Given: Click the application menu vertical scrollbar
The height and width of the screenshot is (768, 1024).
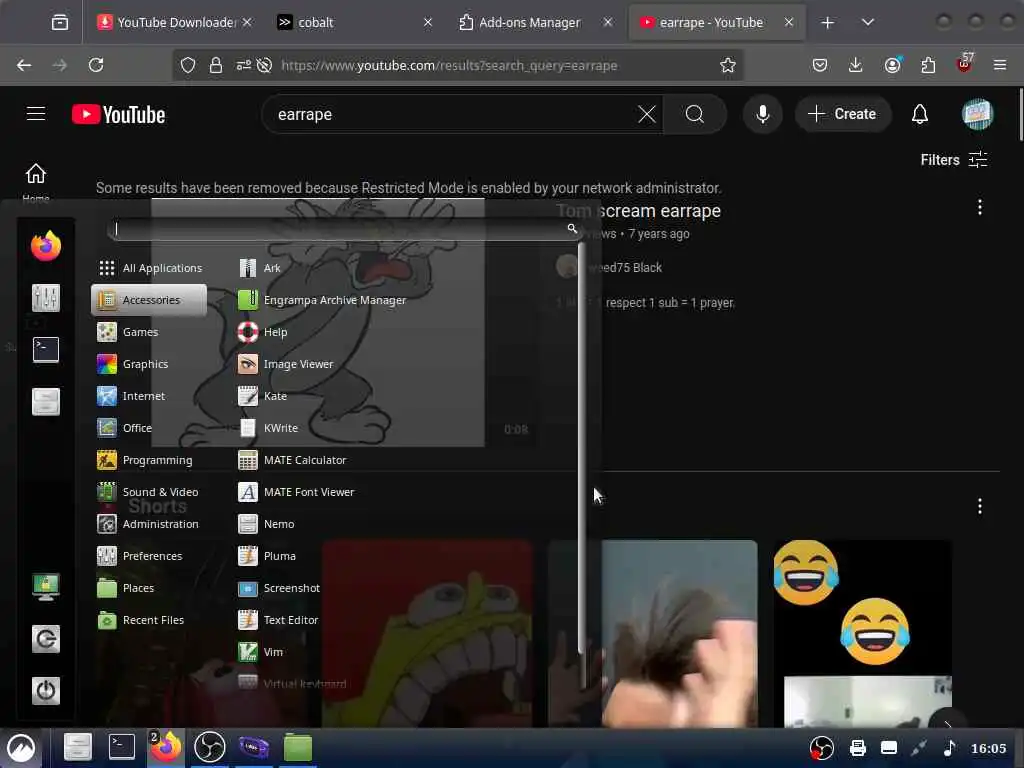Looking at the screenshot, I should (581, 448).
